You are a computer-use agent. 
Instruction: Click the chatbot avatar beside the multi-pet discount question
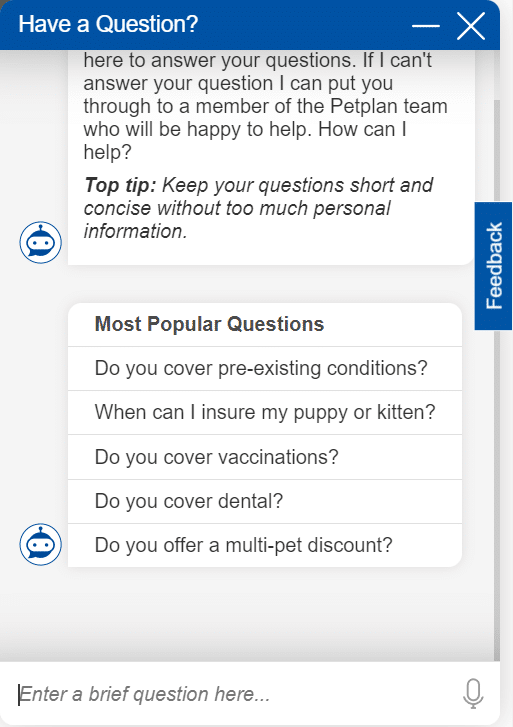(40, 545)
